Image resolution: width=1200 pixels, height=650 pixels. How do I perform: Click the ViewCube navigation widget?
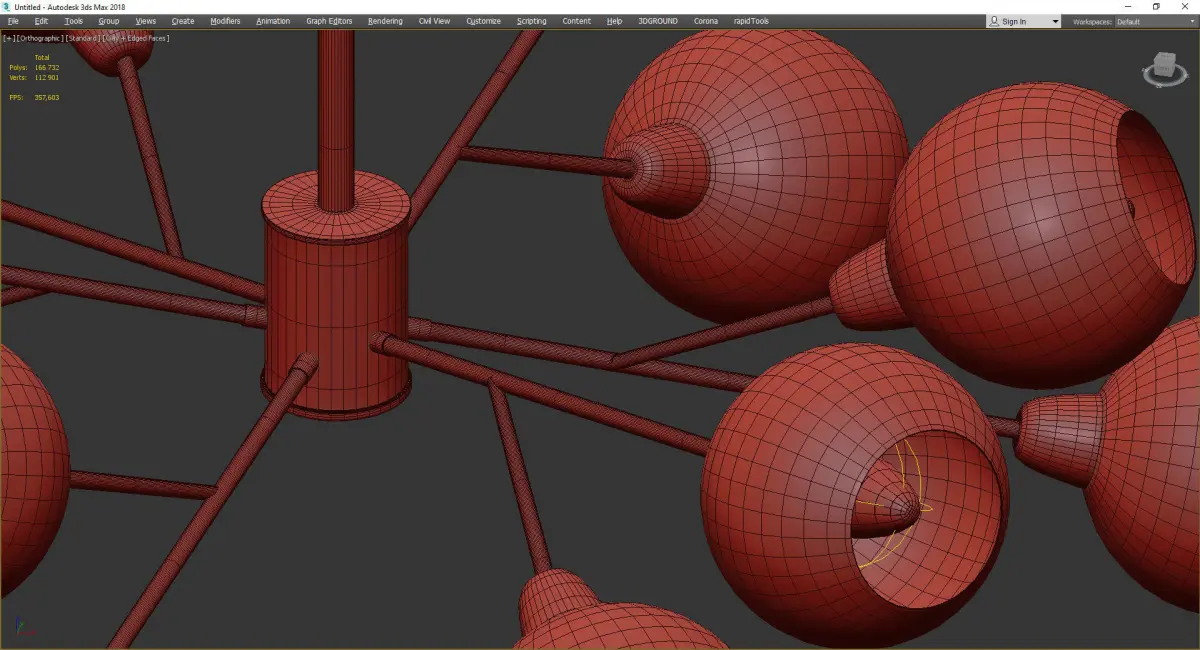[1164, 71]
